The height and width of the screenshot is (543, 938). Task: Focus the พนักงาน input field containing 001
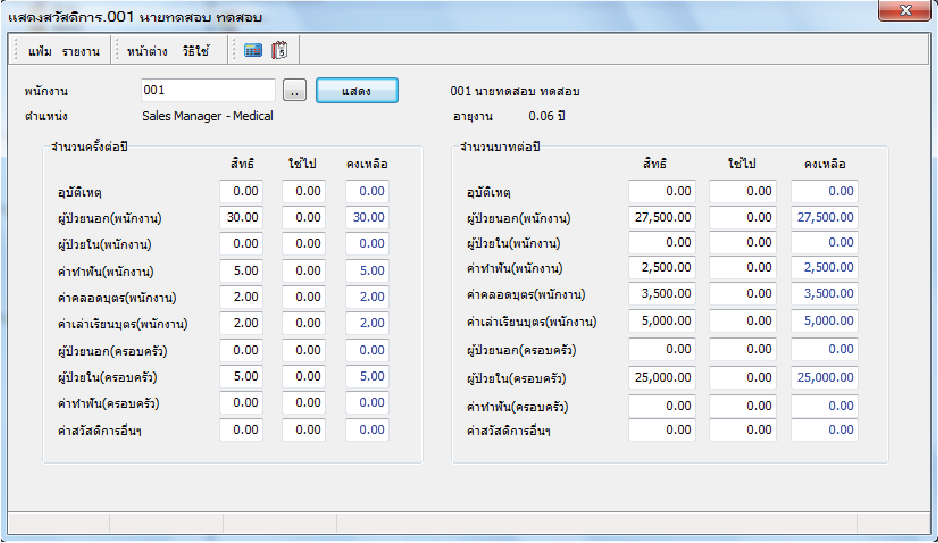point(208,90)
